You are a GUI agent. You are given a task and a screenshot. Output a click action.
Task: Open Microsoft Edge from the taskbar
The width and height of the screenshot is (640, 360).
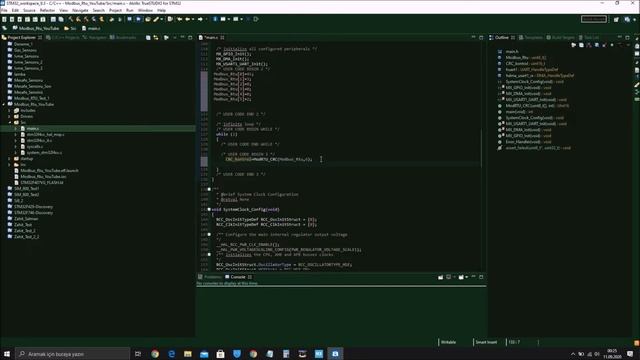pos(171,353)
